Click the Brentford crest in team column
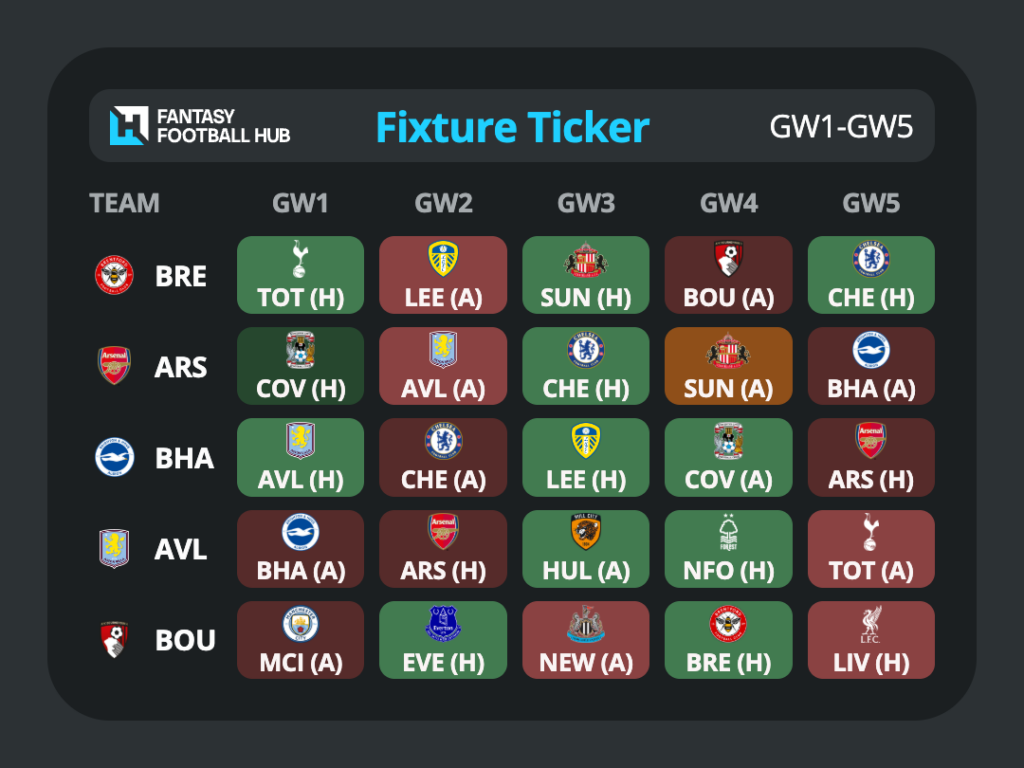The height and width of the screenshot is (768, 1024). tap(114, 275)
